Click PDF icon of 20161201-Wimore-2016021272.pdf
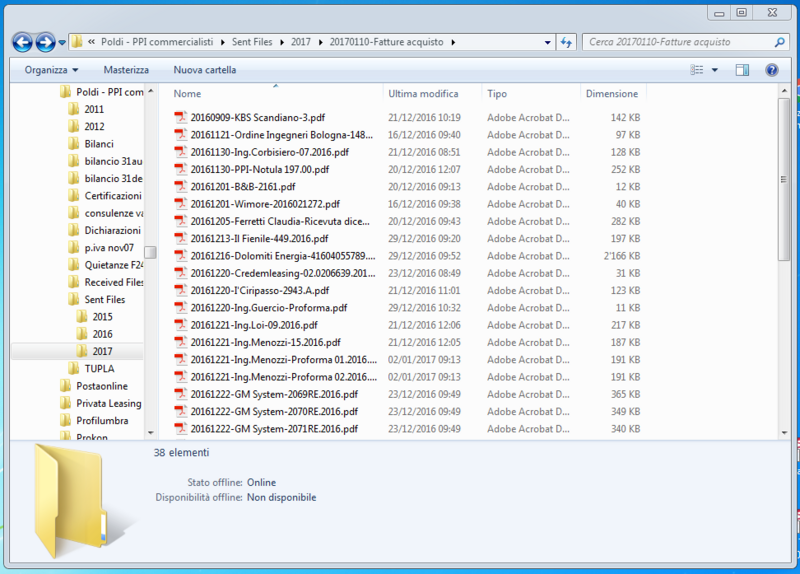Viewport: 800px width, 574px height. pyautogui.click(x=180, y=204)
